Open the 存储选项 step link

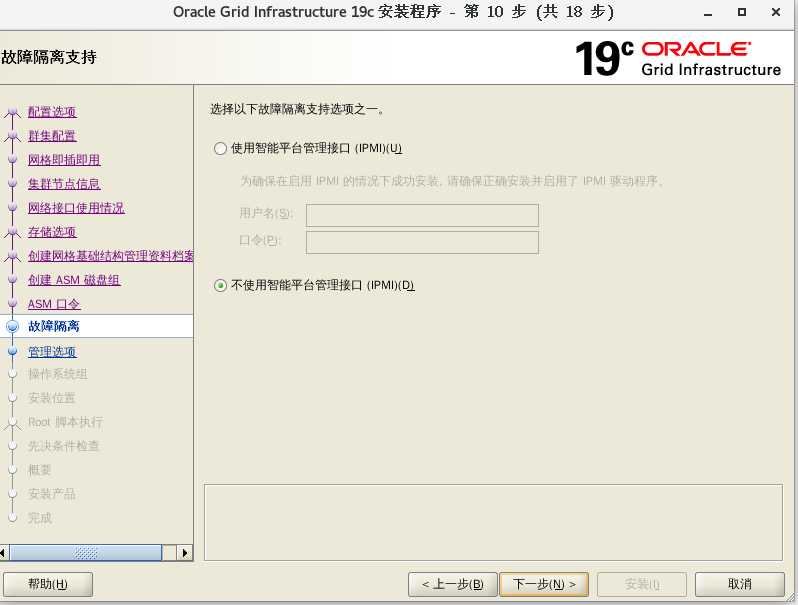[52, 232]
